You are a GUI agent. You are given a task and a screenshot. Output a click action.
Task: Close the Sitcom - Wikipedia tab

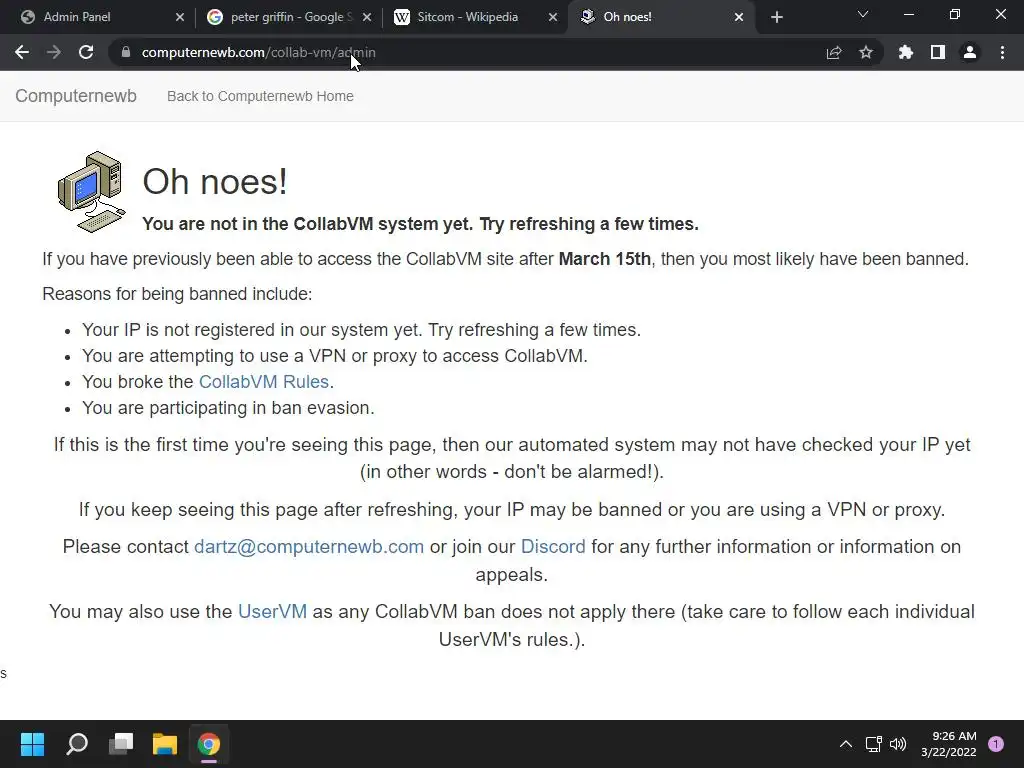553,17
